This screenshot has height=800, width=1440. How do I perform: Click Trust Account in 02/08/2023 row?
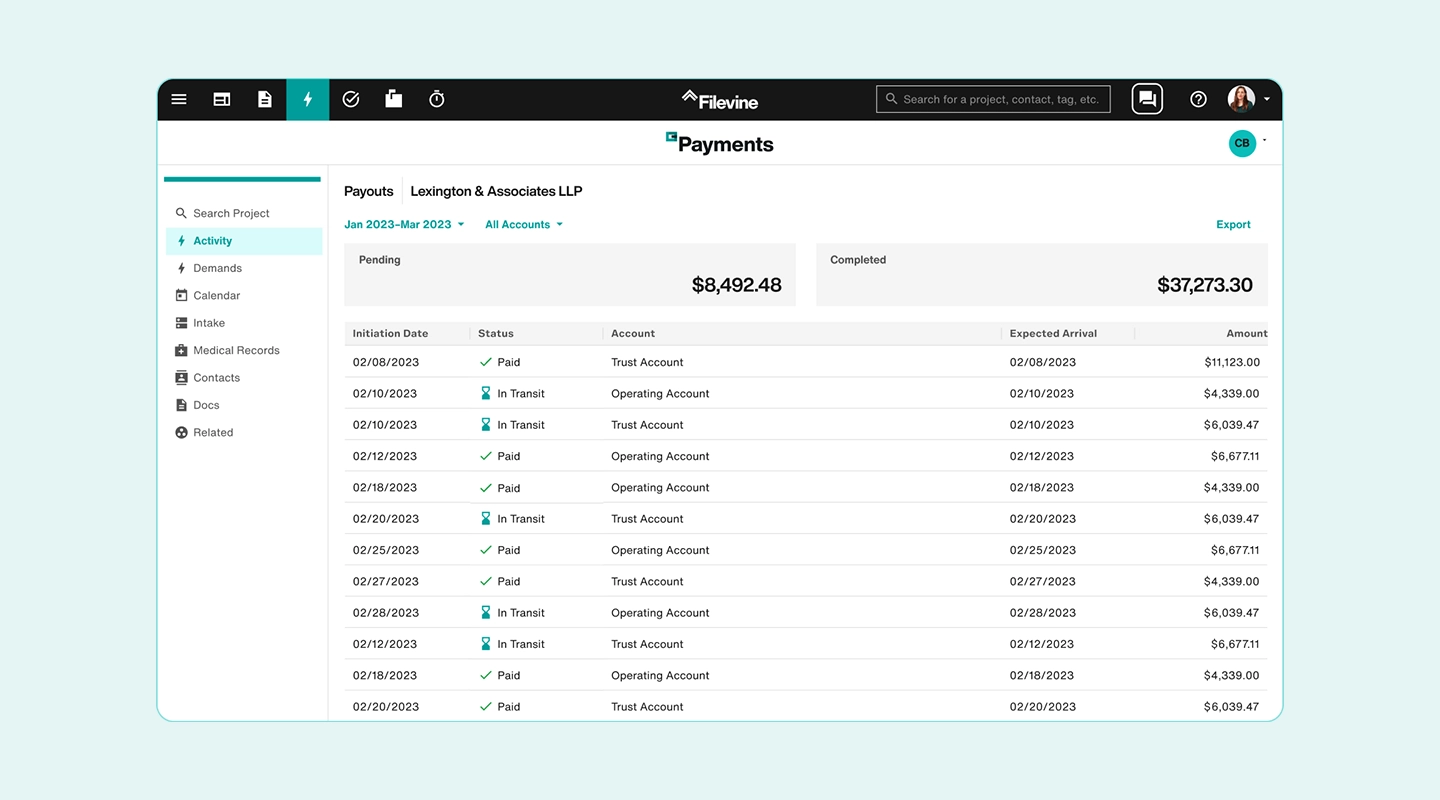pos(647,362)
